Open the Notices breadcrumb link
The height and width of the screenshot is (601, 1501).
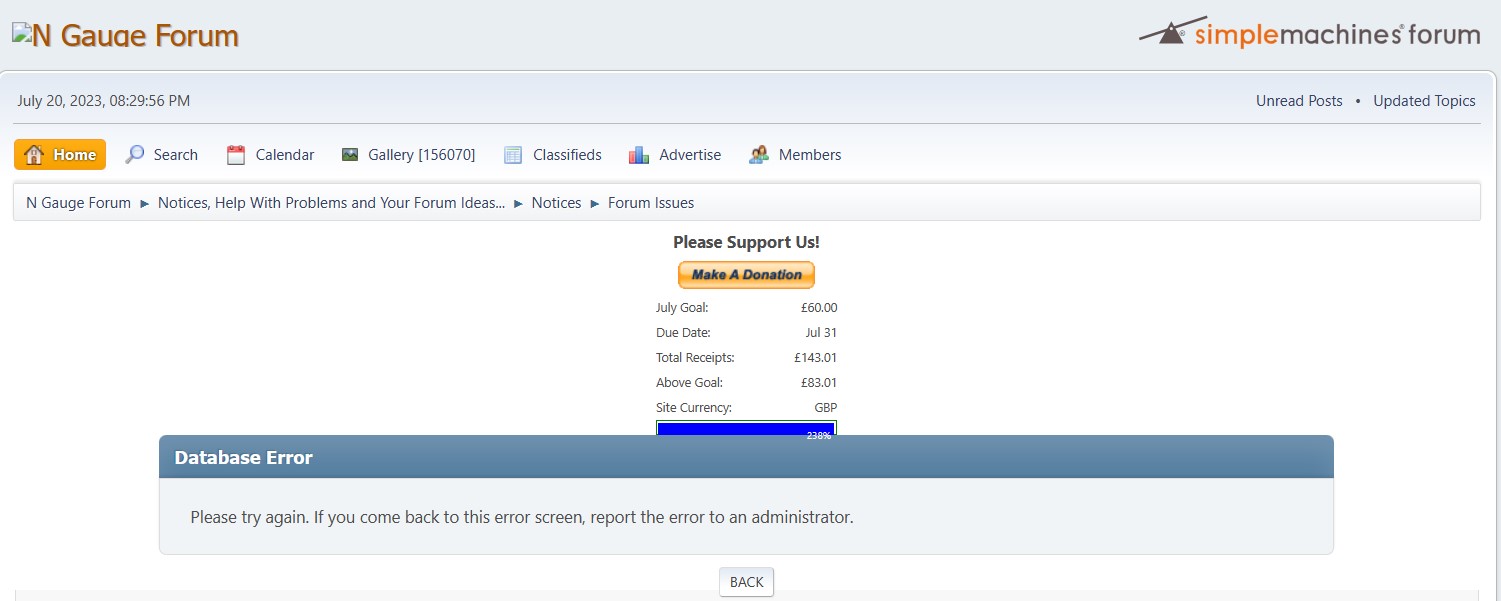pos(556,203)
